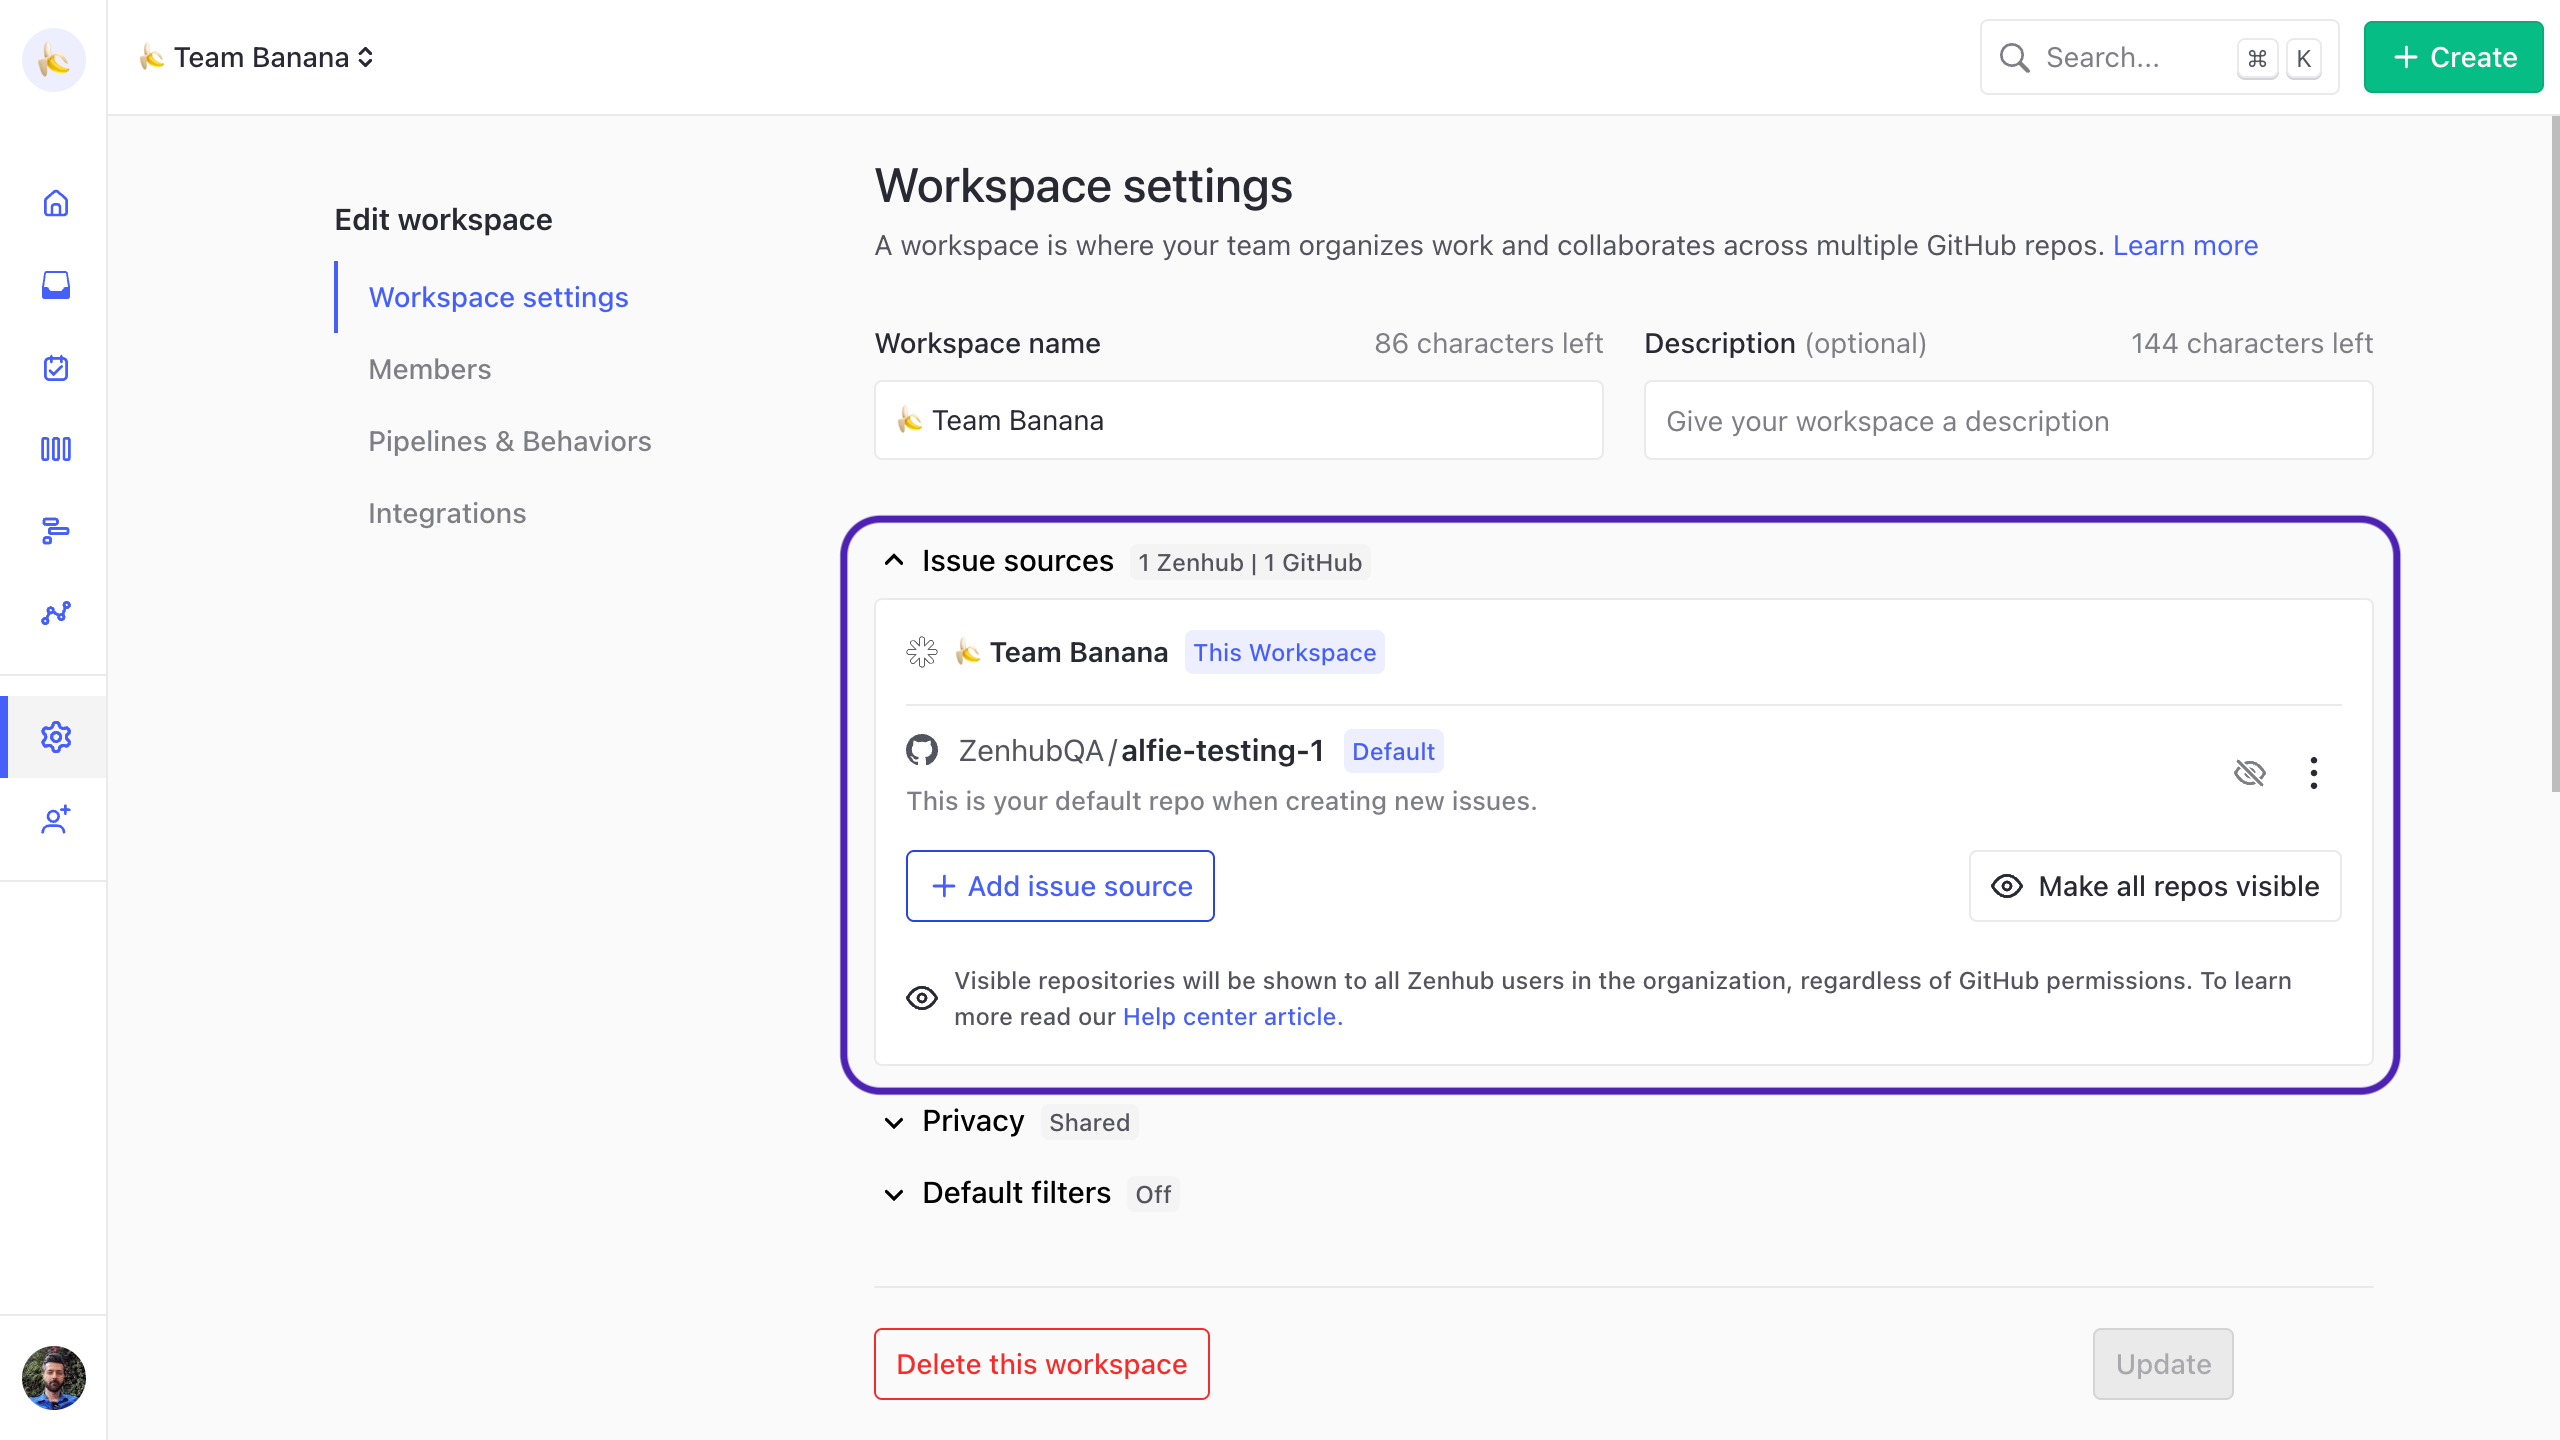
Task: Open the Reports graph icon in sidebar
Action: pyautogui.click(x=56, y=613)
